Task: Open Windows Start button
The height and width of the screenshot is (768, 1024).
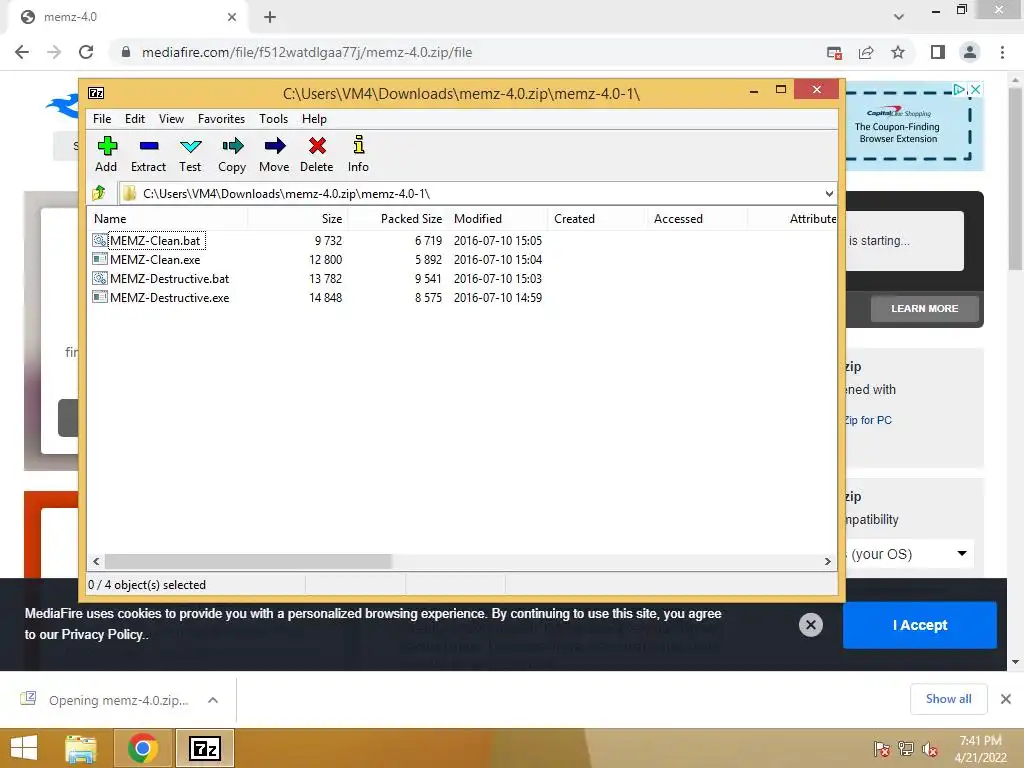Action: coord(24,748)
